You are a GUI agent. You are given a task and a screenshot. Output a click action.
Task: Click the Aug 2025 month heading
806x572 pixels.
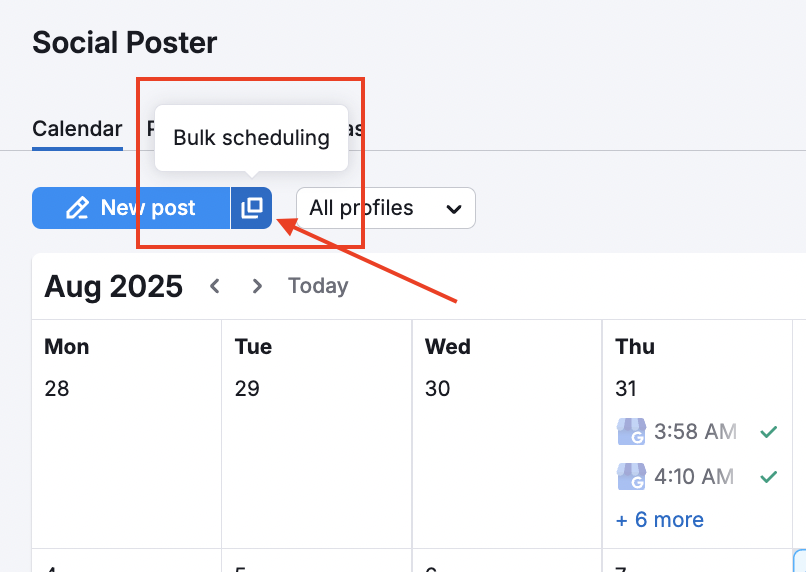click(113, 286)
